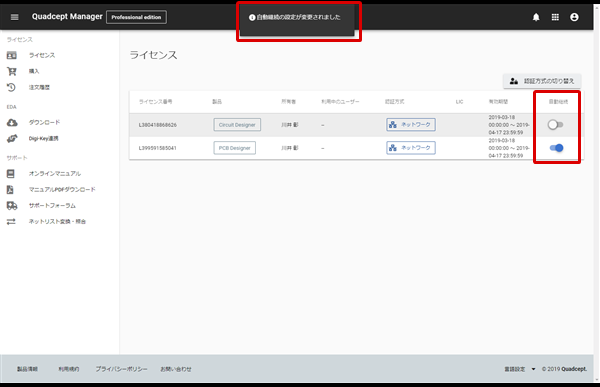Select license number L399591585041
This screenshot has width=600, height=387.
click(158, 148)
